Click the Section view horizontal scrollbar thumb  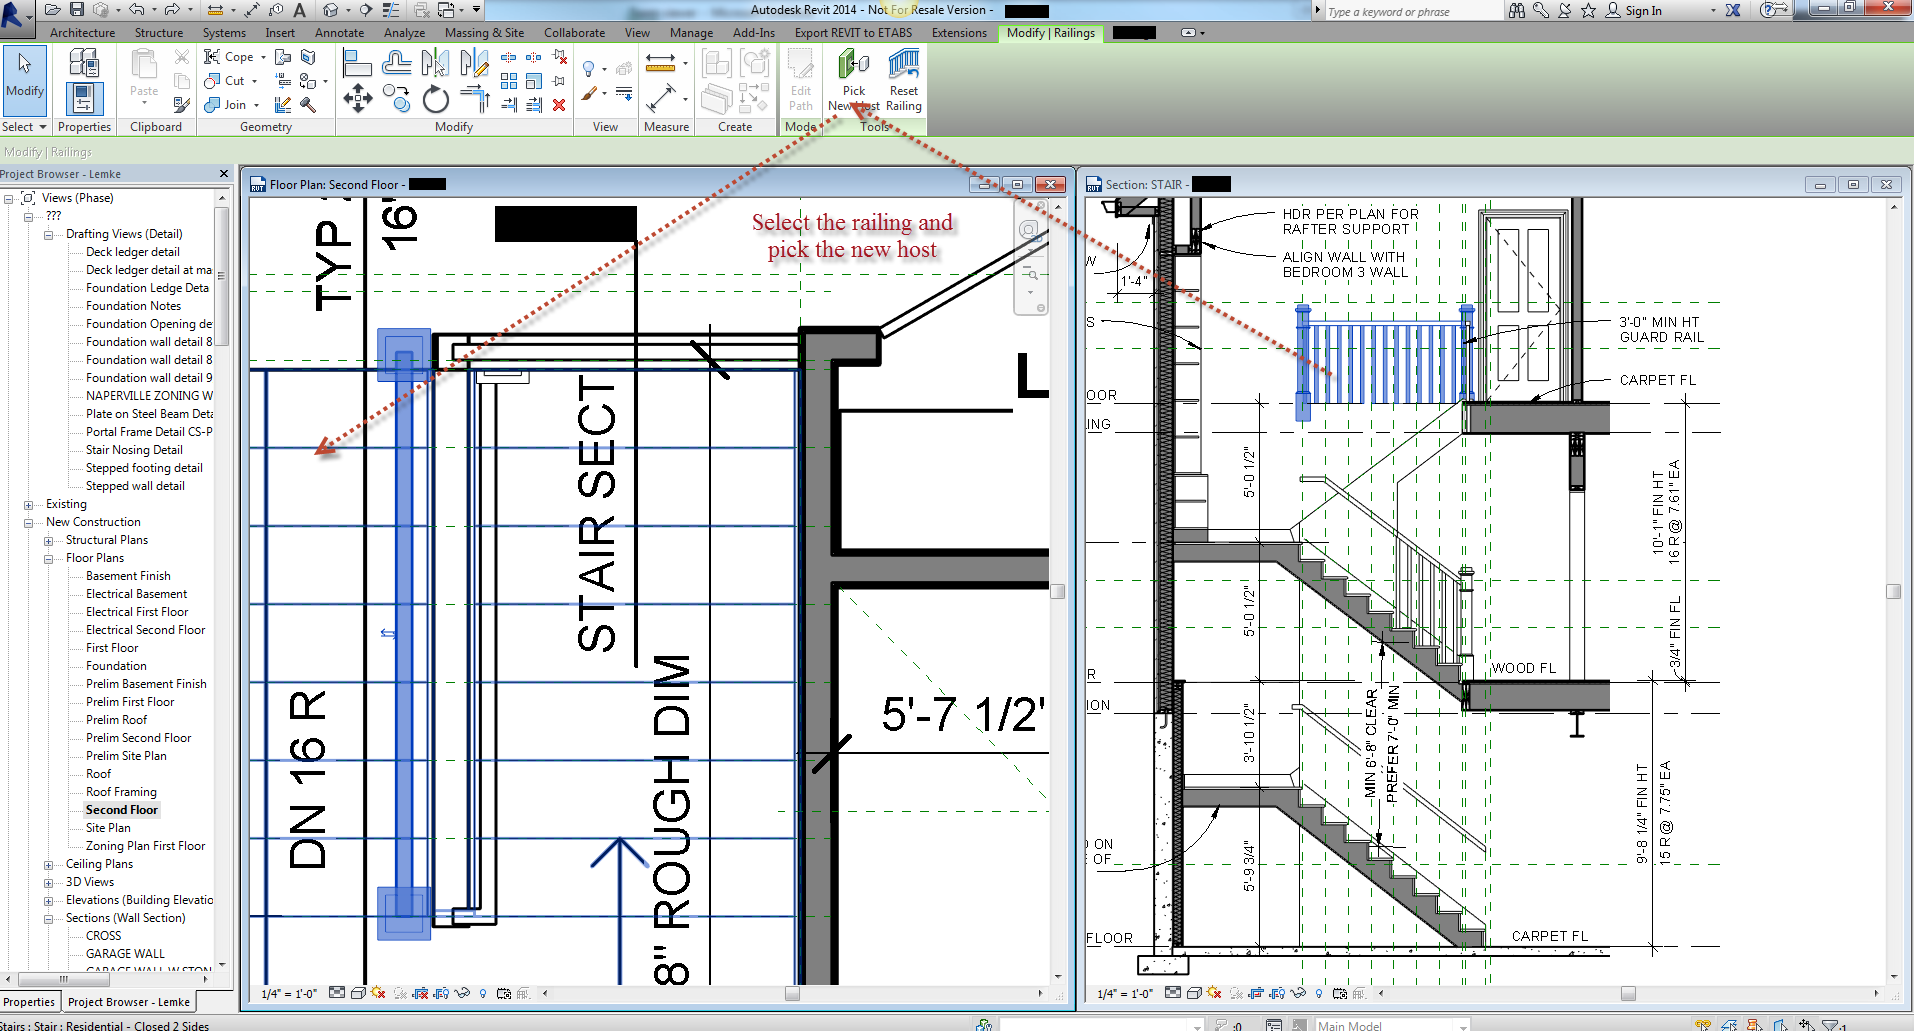pos(1628,994)
